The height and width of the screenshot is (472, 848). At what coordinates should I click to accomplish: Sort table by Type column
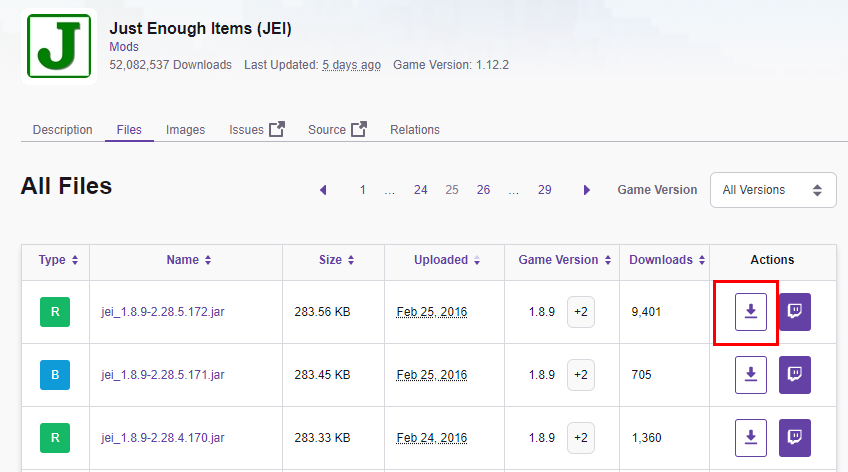click(58, 260)
